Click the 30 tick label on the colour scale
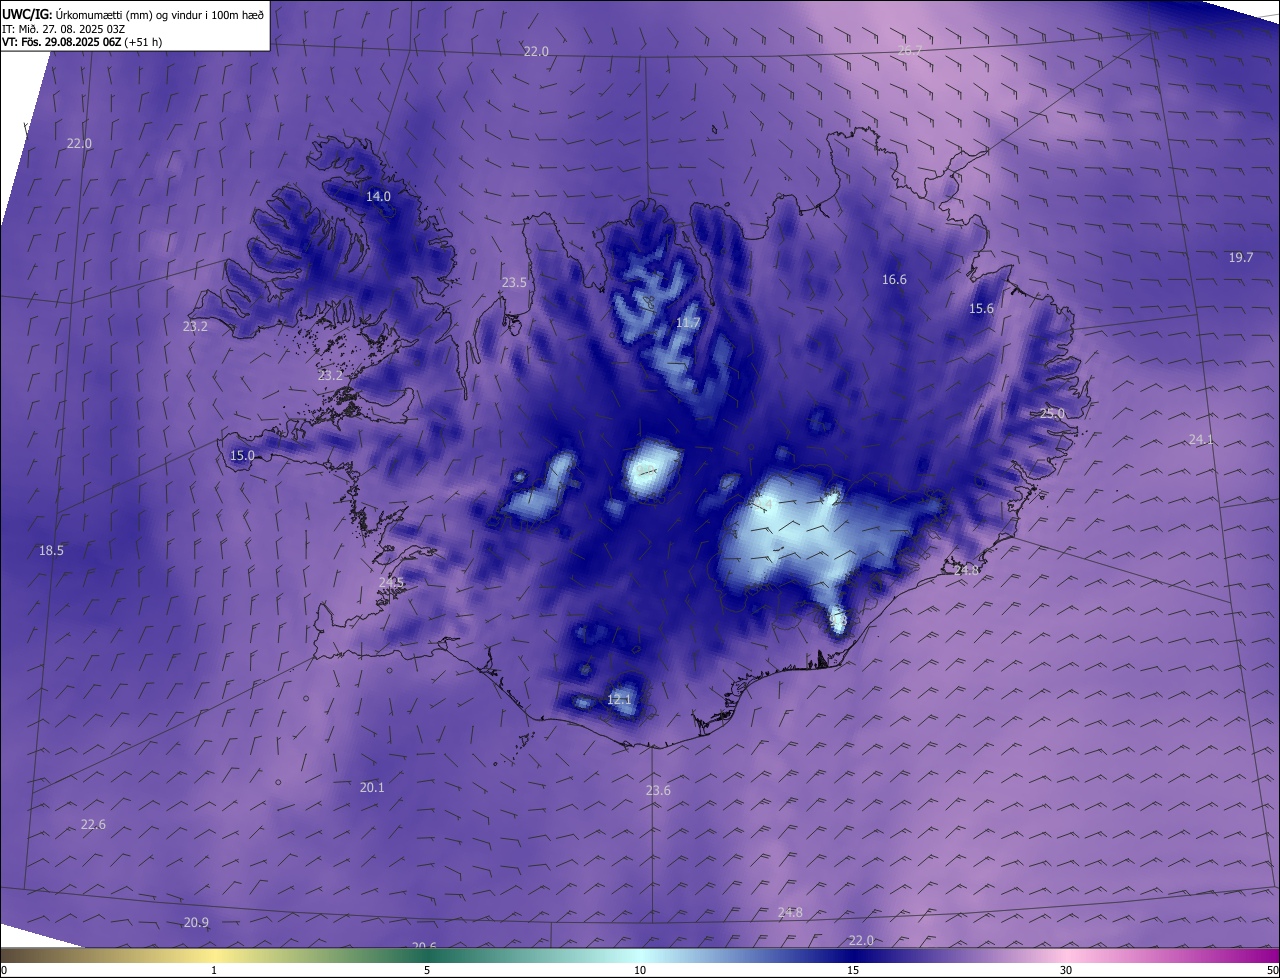 pyautogui.click(x=1066, y=970)
